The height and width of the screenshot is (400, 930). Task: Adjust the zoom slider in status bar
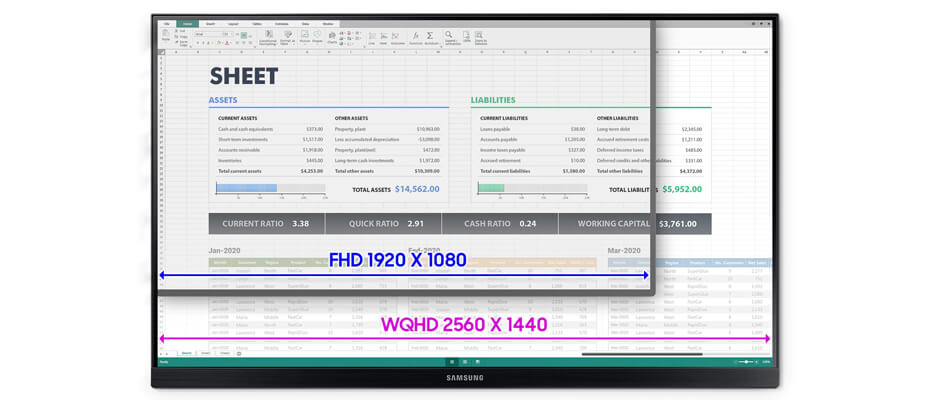pyautogui.click(x=746, y=361)
